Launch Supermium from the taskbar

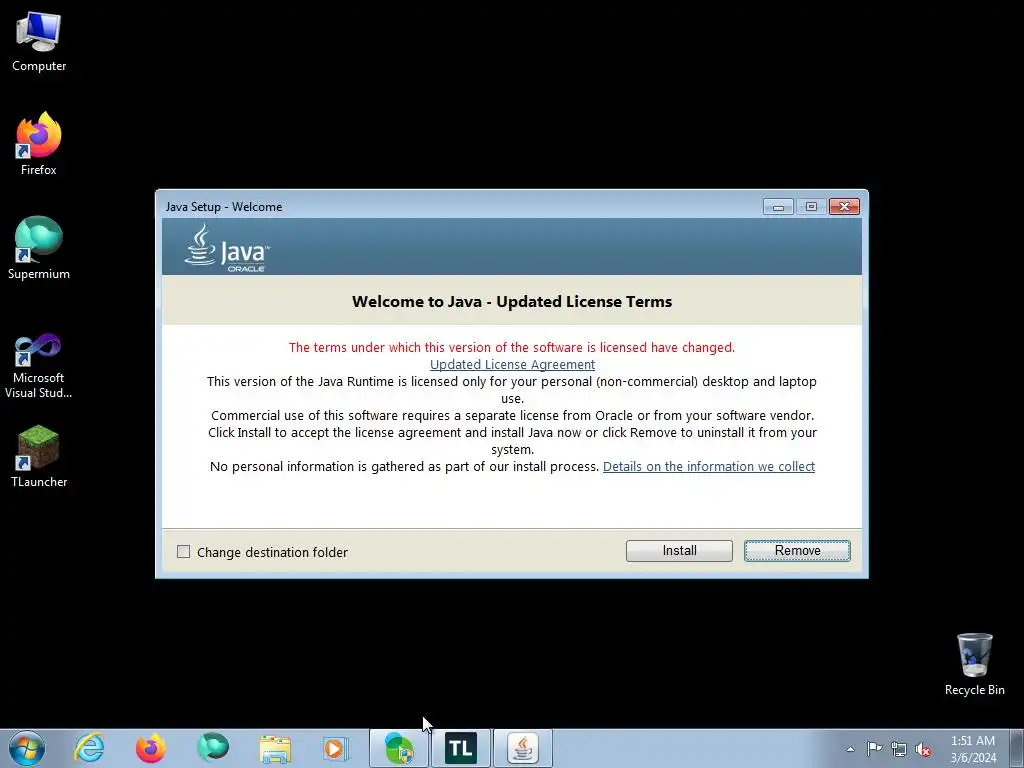(213, 748)
